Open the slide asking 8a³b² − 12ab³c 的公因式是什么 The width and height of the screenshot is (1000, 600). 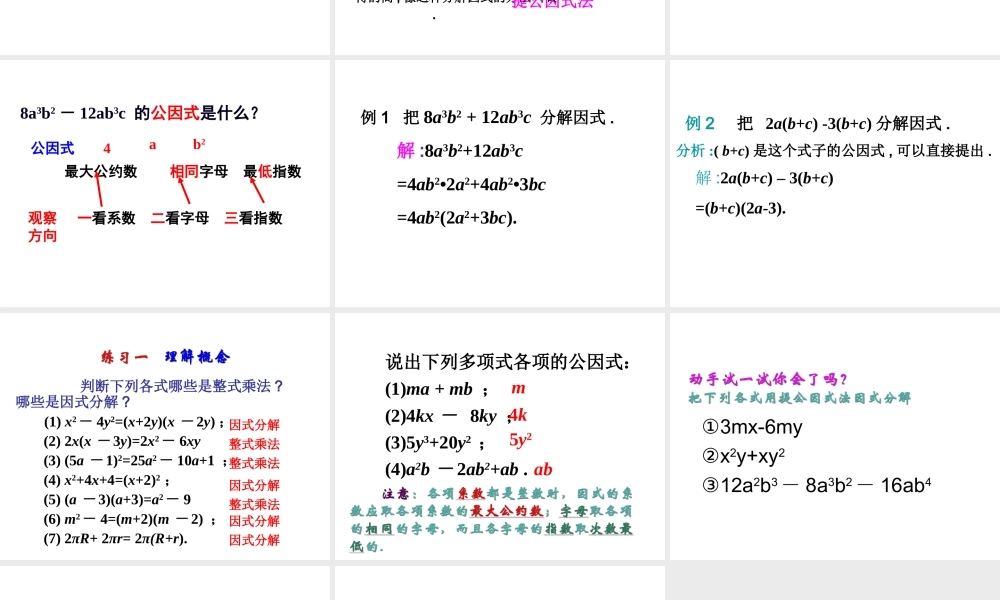pos(165,183)
